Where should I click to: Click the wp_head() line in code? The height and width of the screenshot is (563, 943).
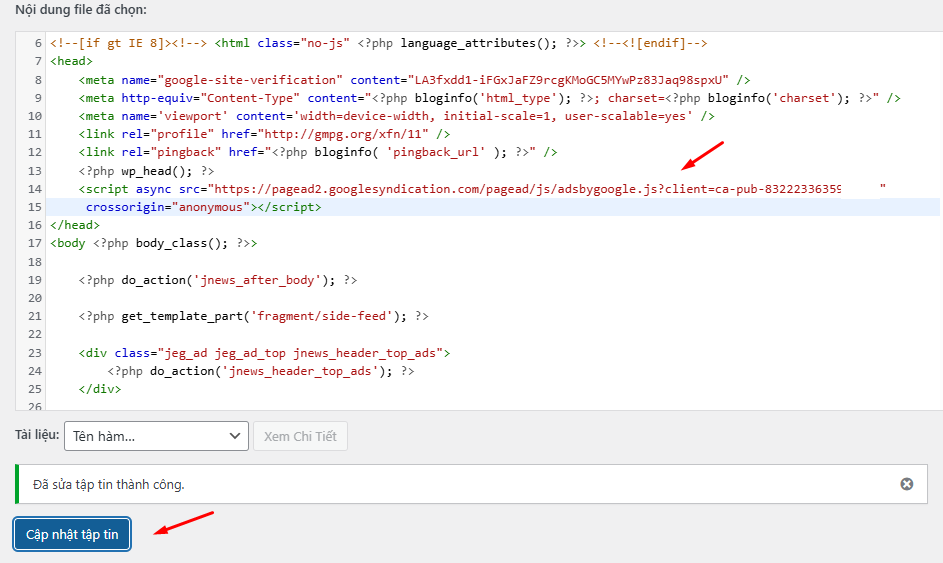coord(146,171)
